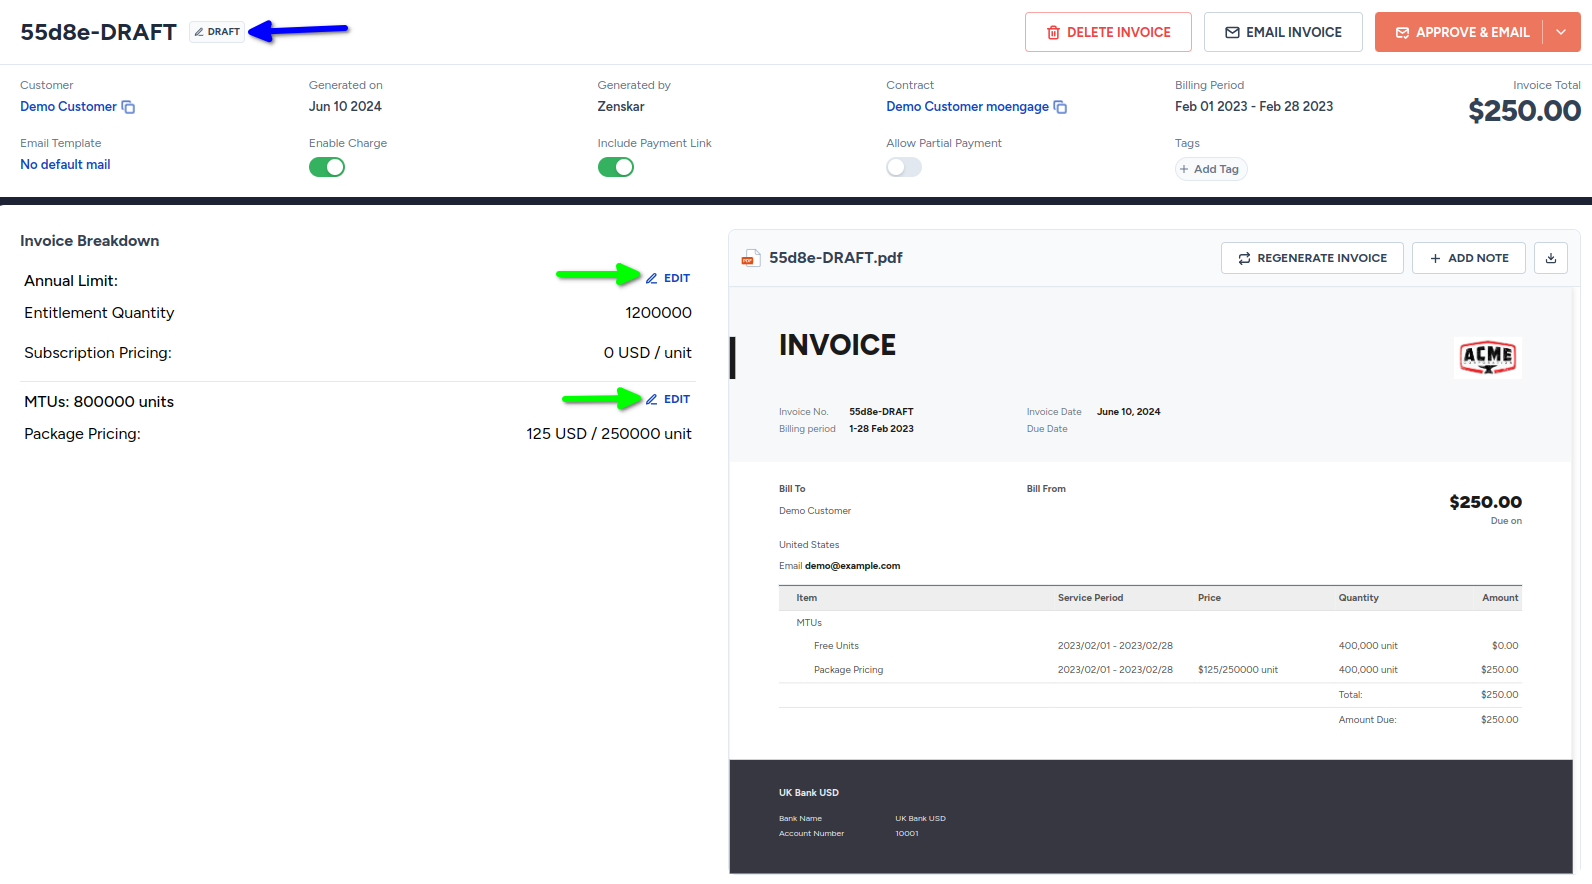The width and height of the screenshot is (1592, 884).
Task: Click the ACME logo on the invoice
Action: 1488,356
